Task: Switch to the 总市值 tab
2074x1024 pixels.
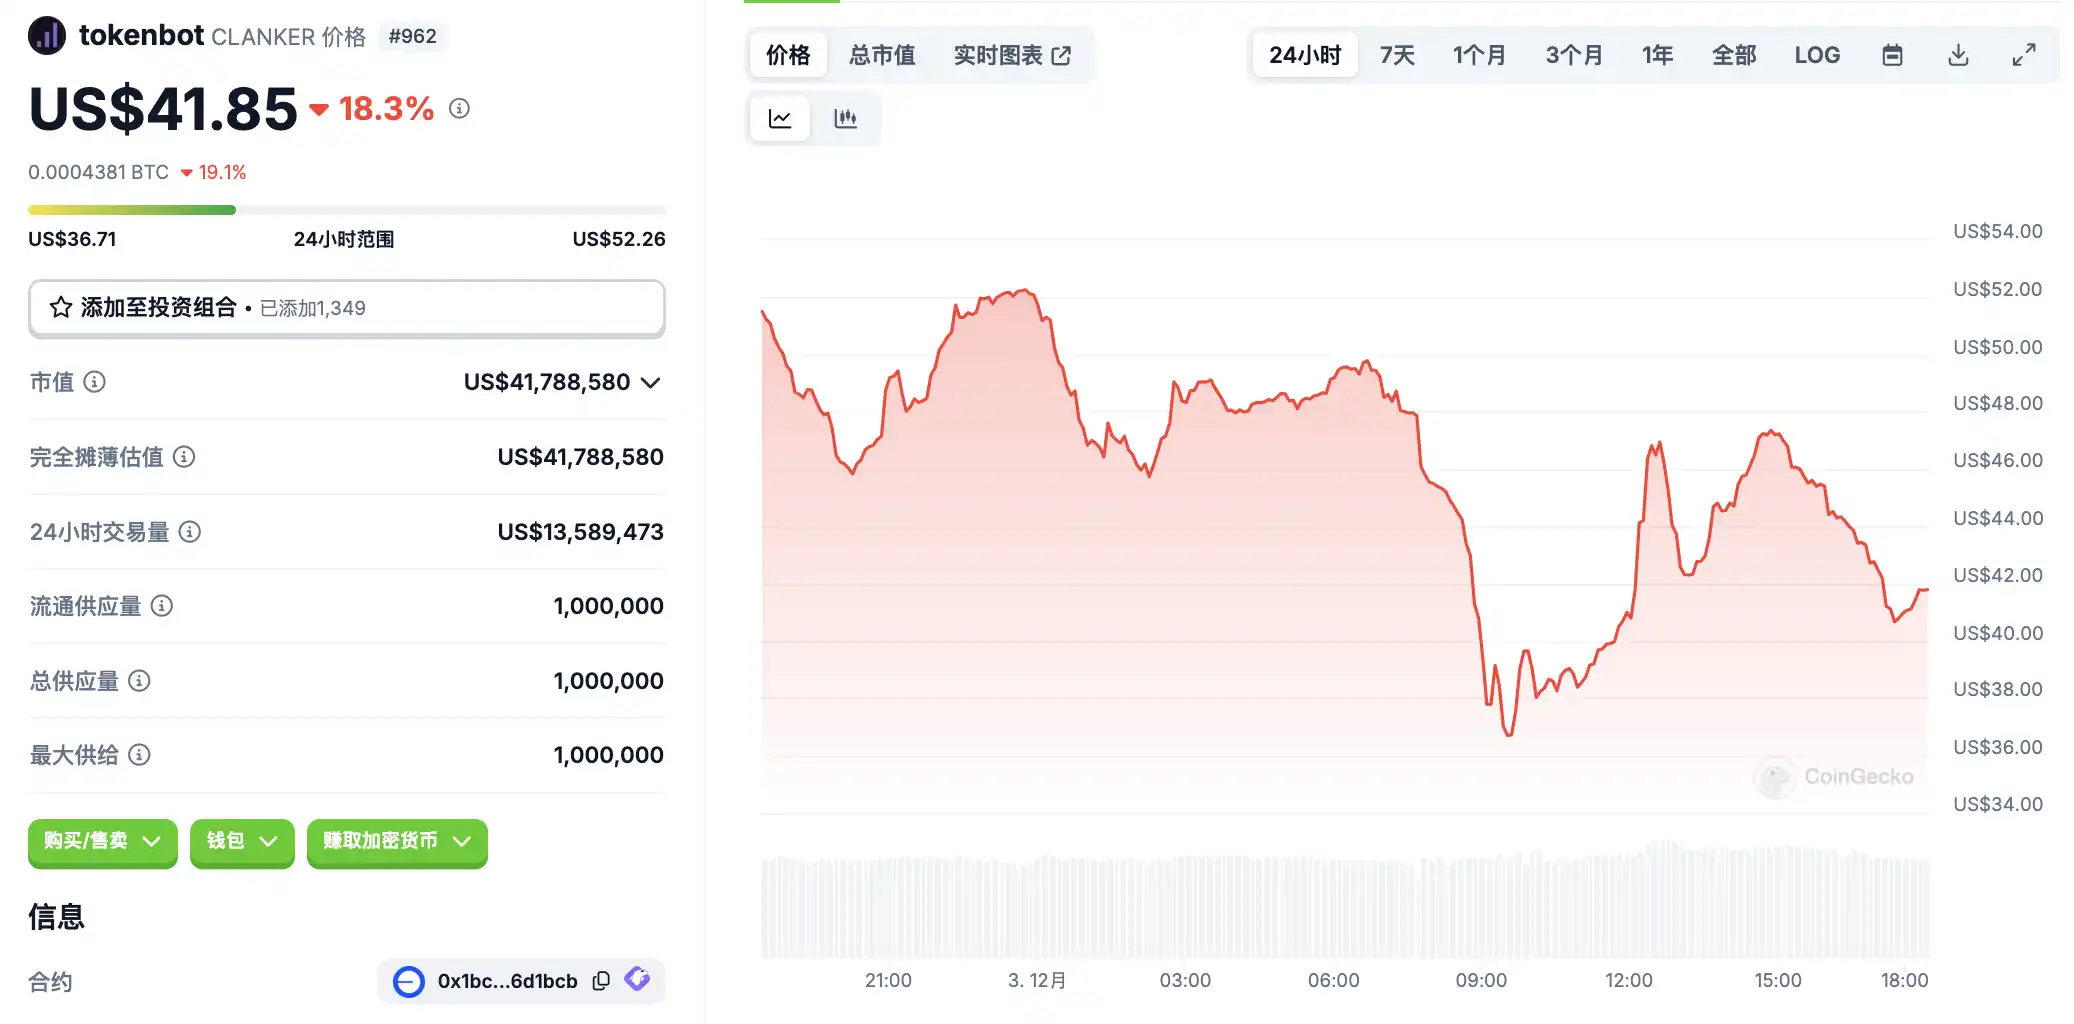Action: tap(882, 55)
